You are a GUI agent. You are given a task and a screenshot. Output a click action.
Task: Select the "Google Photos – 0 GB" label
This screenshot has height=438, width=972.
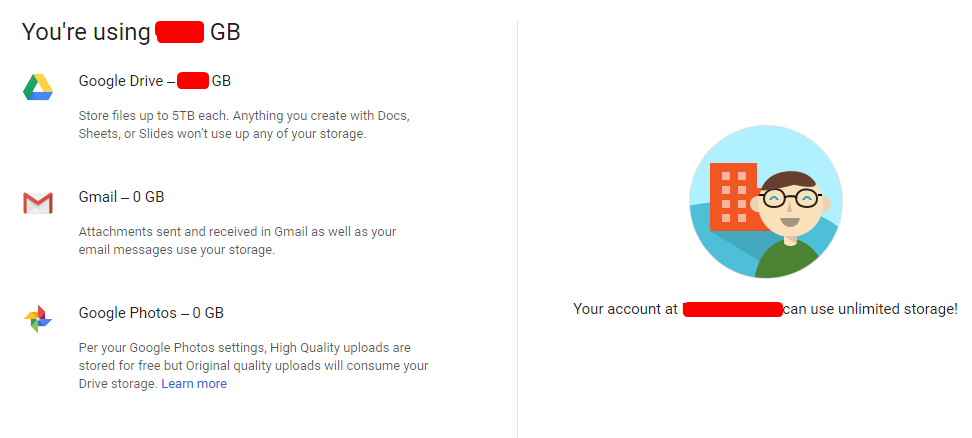click(x=151, y=313)
